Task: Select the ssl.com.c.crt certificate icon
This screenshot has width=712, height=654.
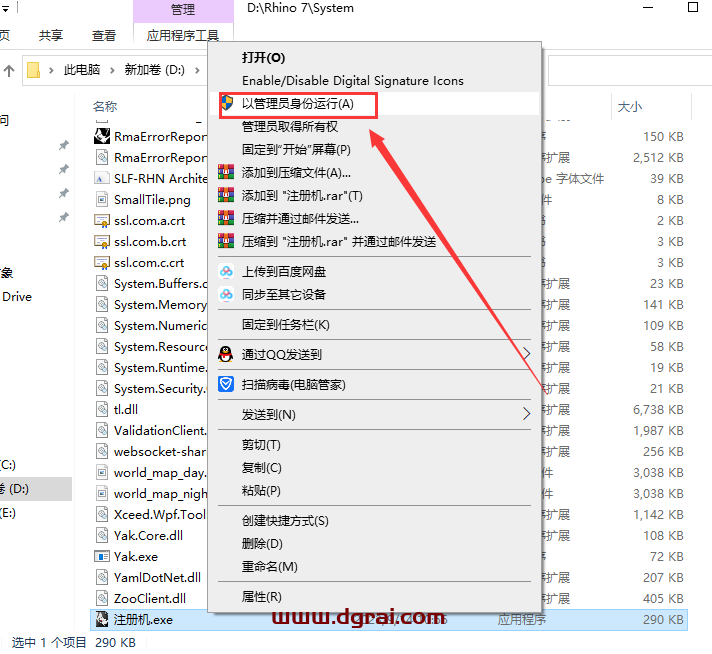Action: [102, 263]
